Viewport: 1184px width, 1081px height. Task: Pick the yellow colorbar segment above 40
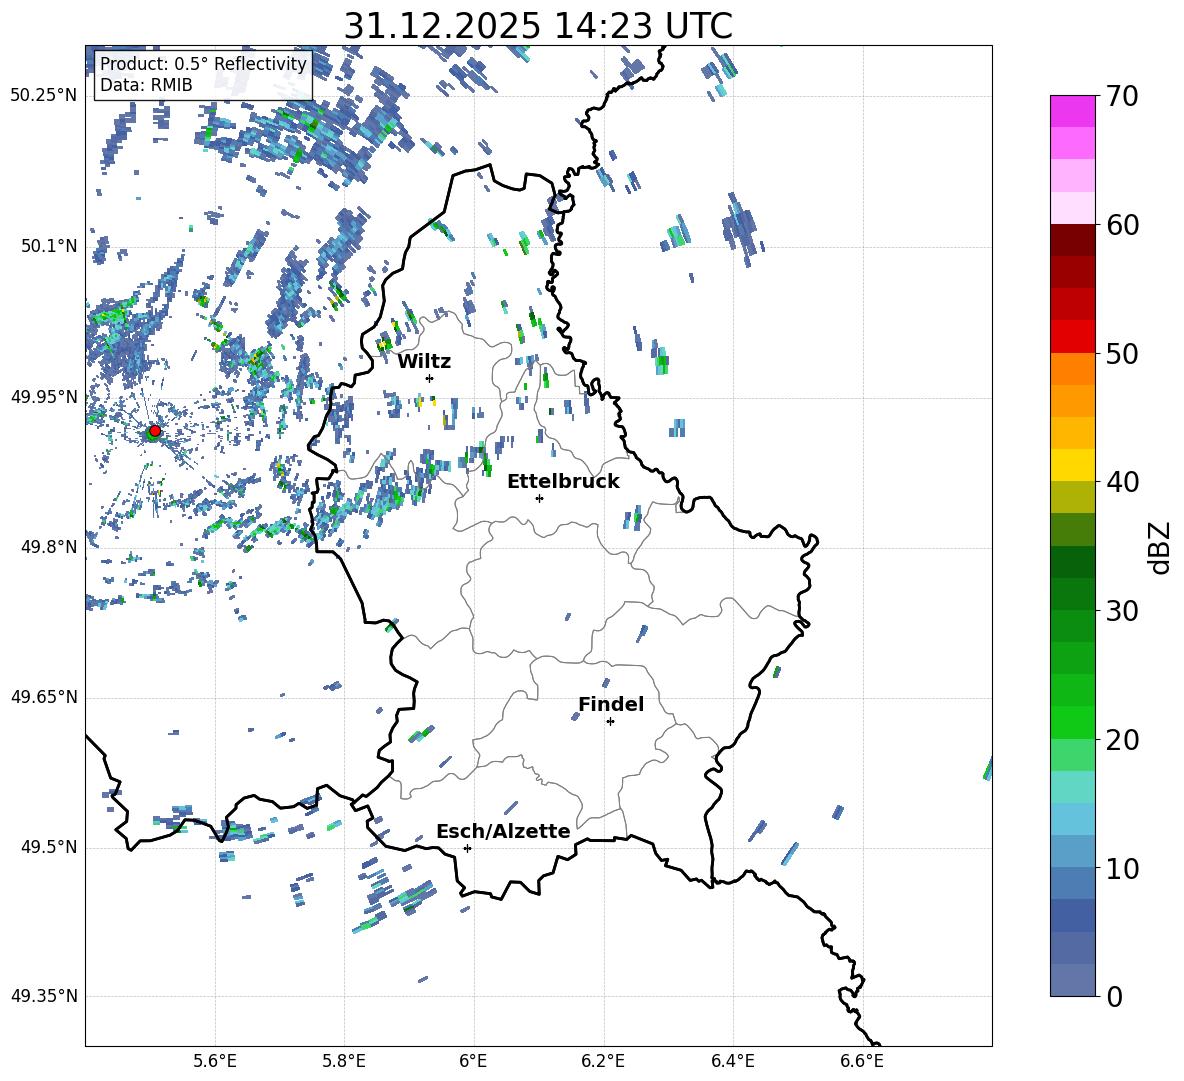(x=1073, y=466)
